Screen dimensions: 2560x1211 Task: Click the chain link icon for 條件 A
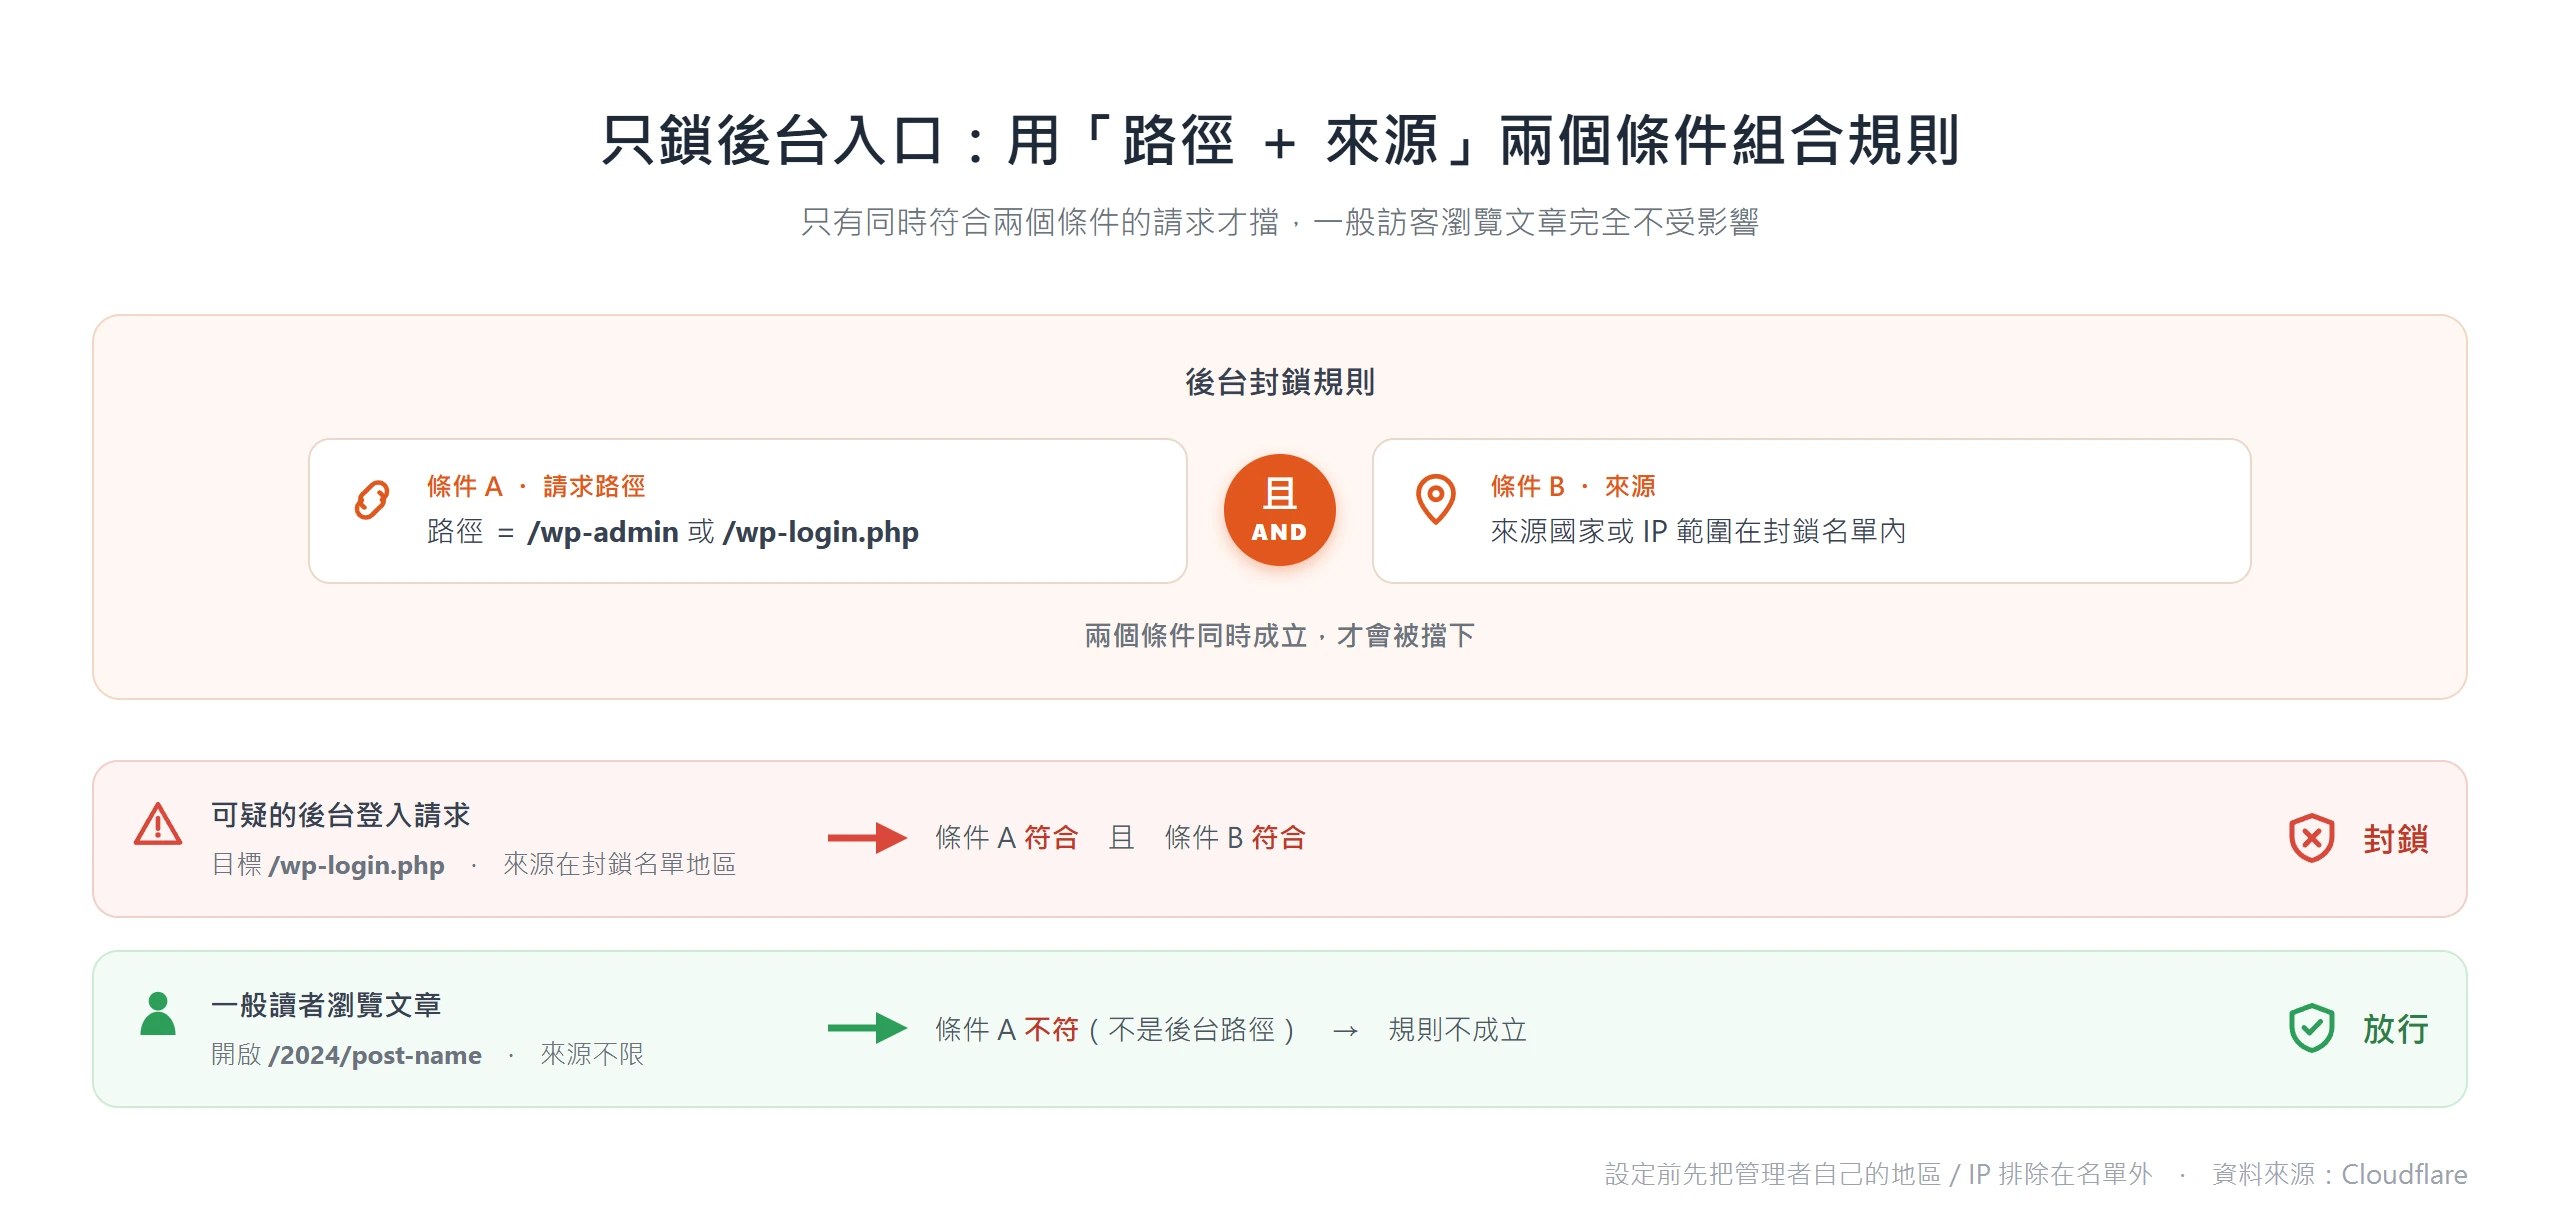pos(372,500)
